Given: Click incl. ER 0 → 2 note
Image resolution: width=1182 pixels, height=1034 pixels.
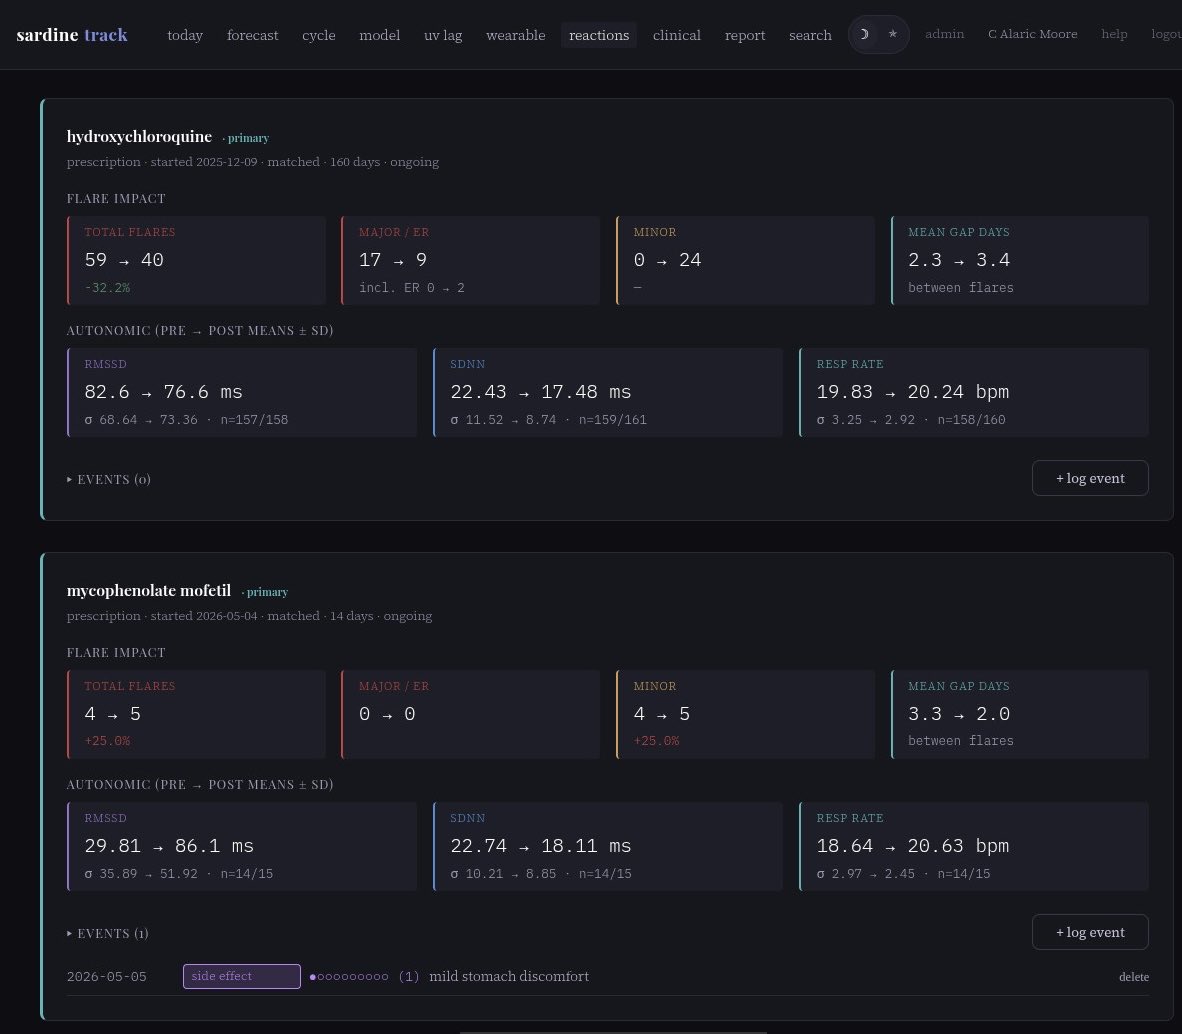Looking at the screenshot, I should 412,288.
